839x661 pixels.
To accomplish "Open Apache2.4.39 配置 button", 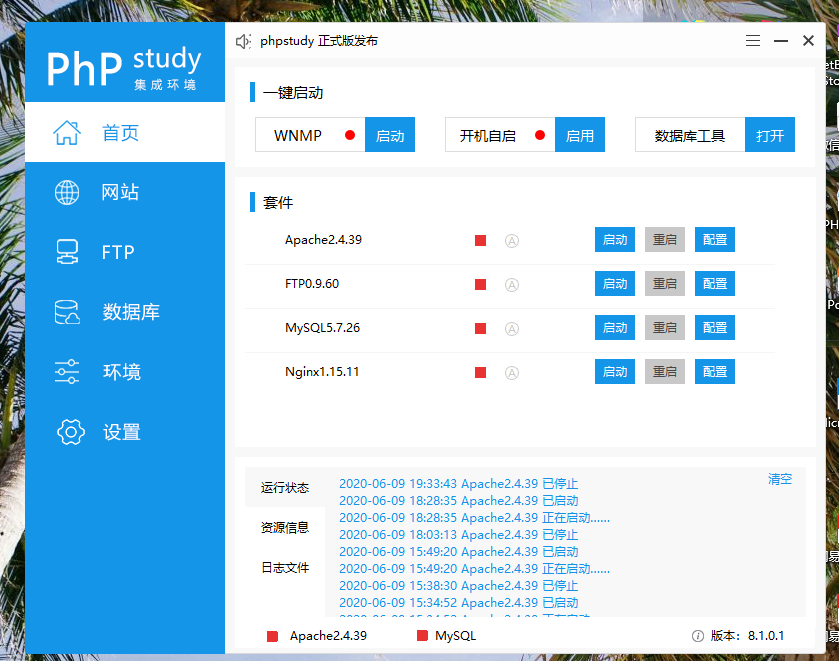I will tap(715, 239).
